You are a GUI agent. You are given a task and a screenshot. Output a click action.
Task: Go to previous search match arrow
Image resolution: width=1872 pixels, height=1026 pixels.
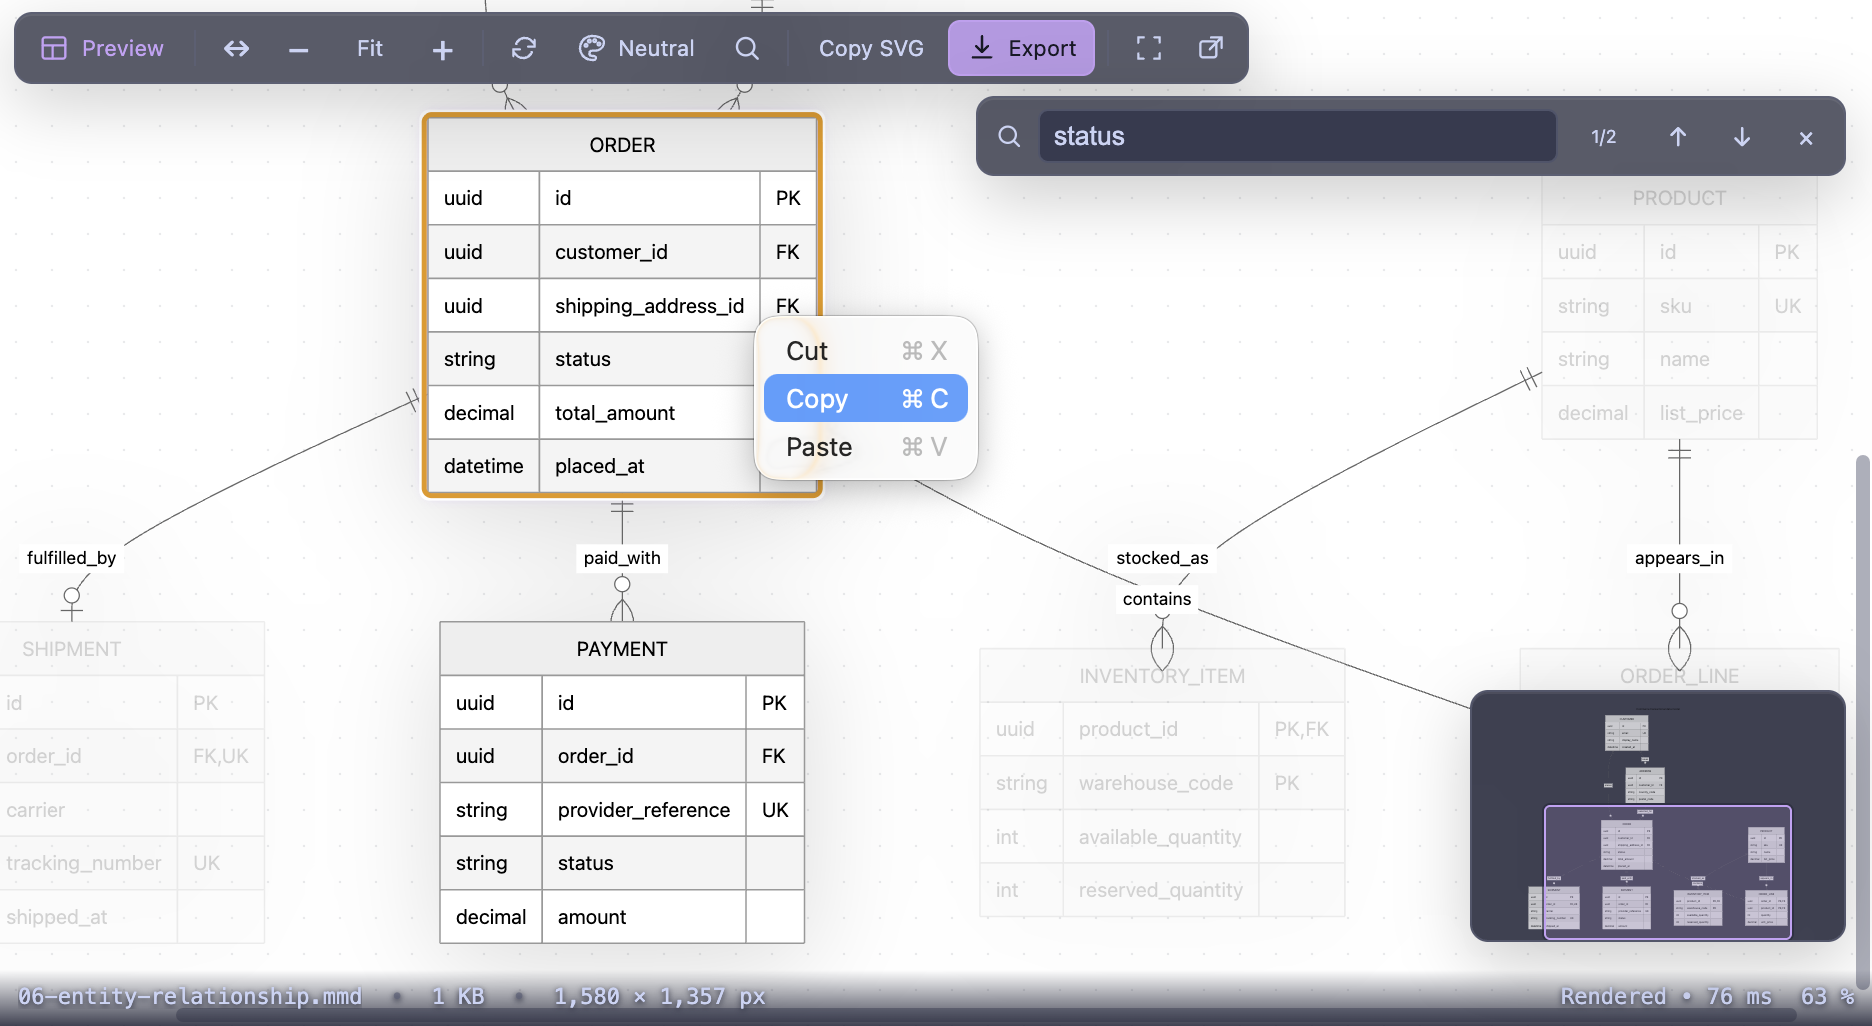point(1678,136)
